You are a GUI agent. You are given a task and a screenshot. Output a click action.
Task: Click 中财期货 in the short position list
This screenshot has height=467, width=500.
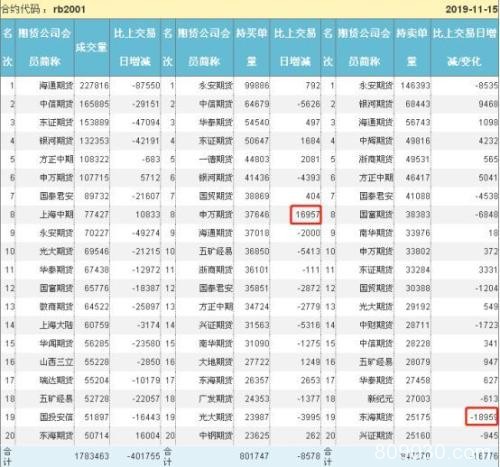[x=376, y=325]
